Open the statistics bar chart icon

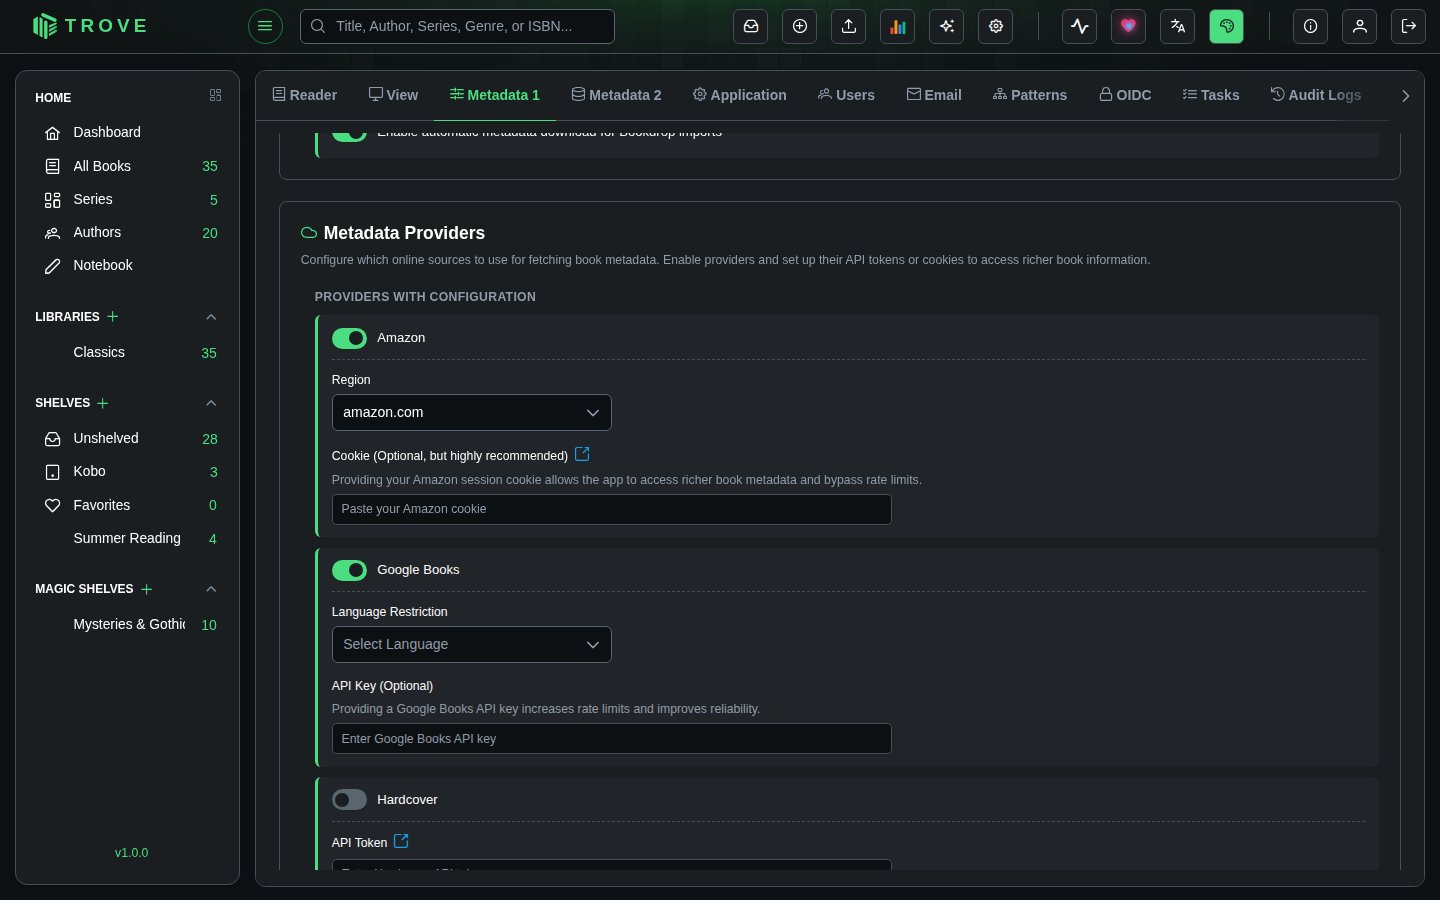[898, 26]
